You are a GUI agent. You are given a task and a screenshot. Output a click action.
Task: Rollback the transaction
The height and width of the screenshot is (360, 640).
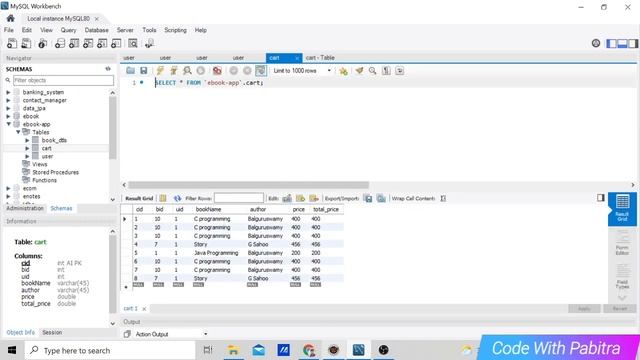tap(247, 71)
